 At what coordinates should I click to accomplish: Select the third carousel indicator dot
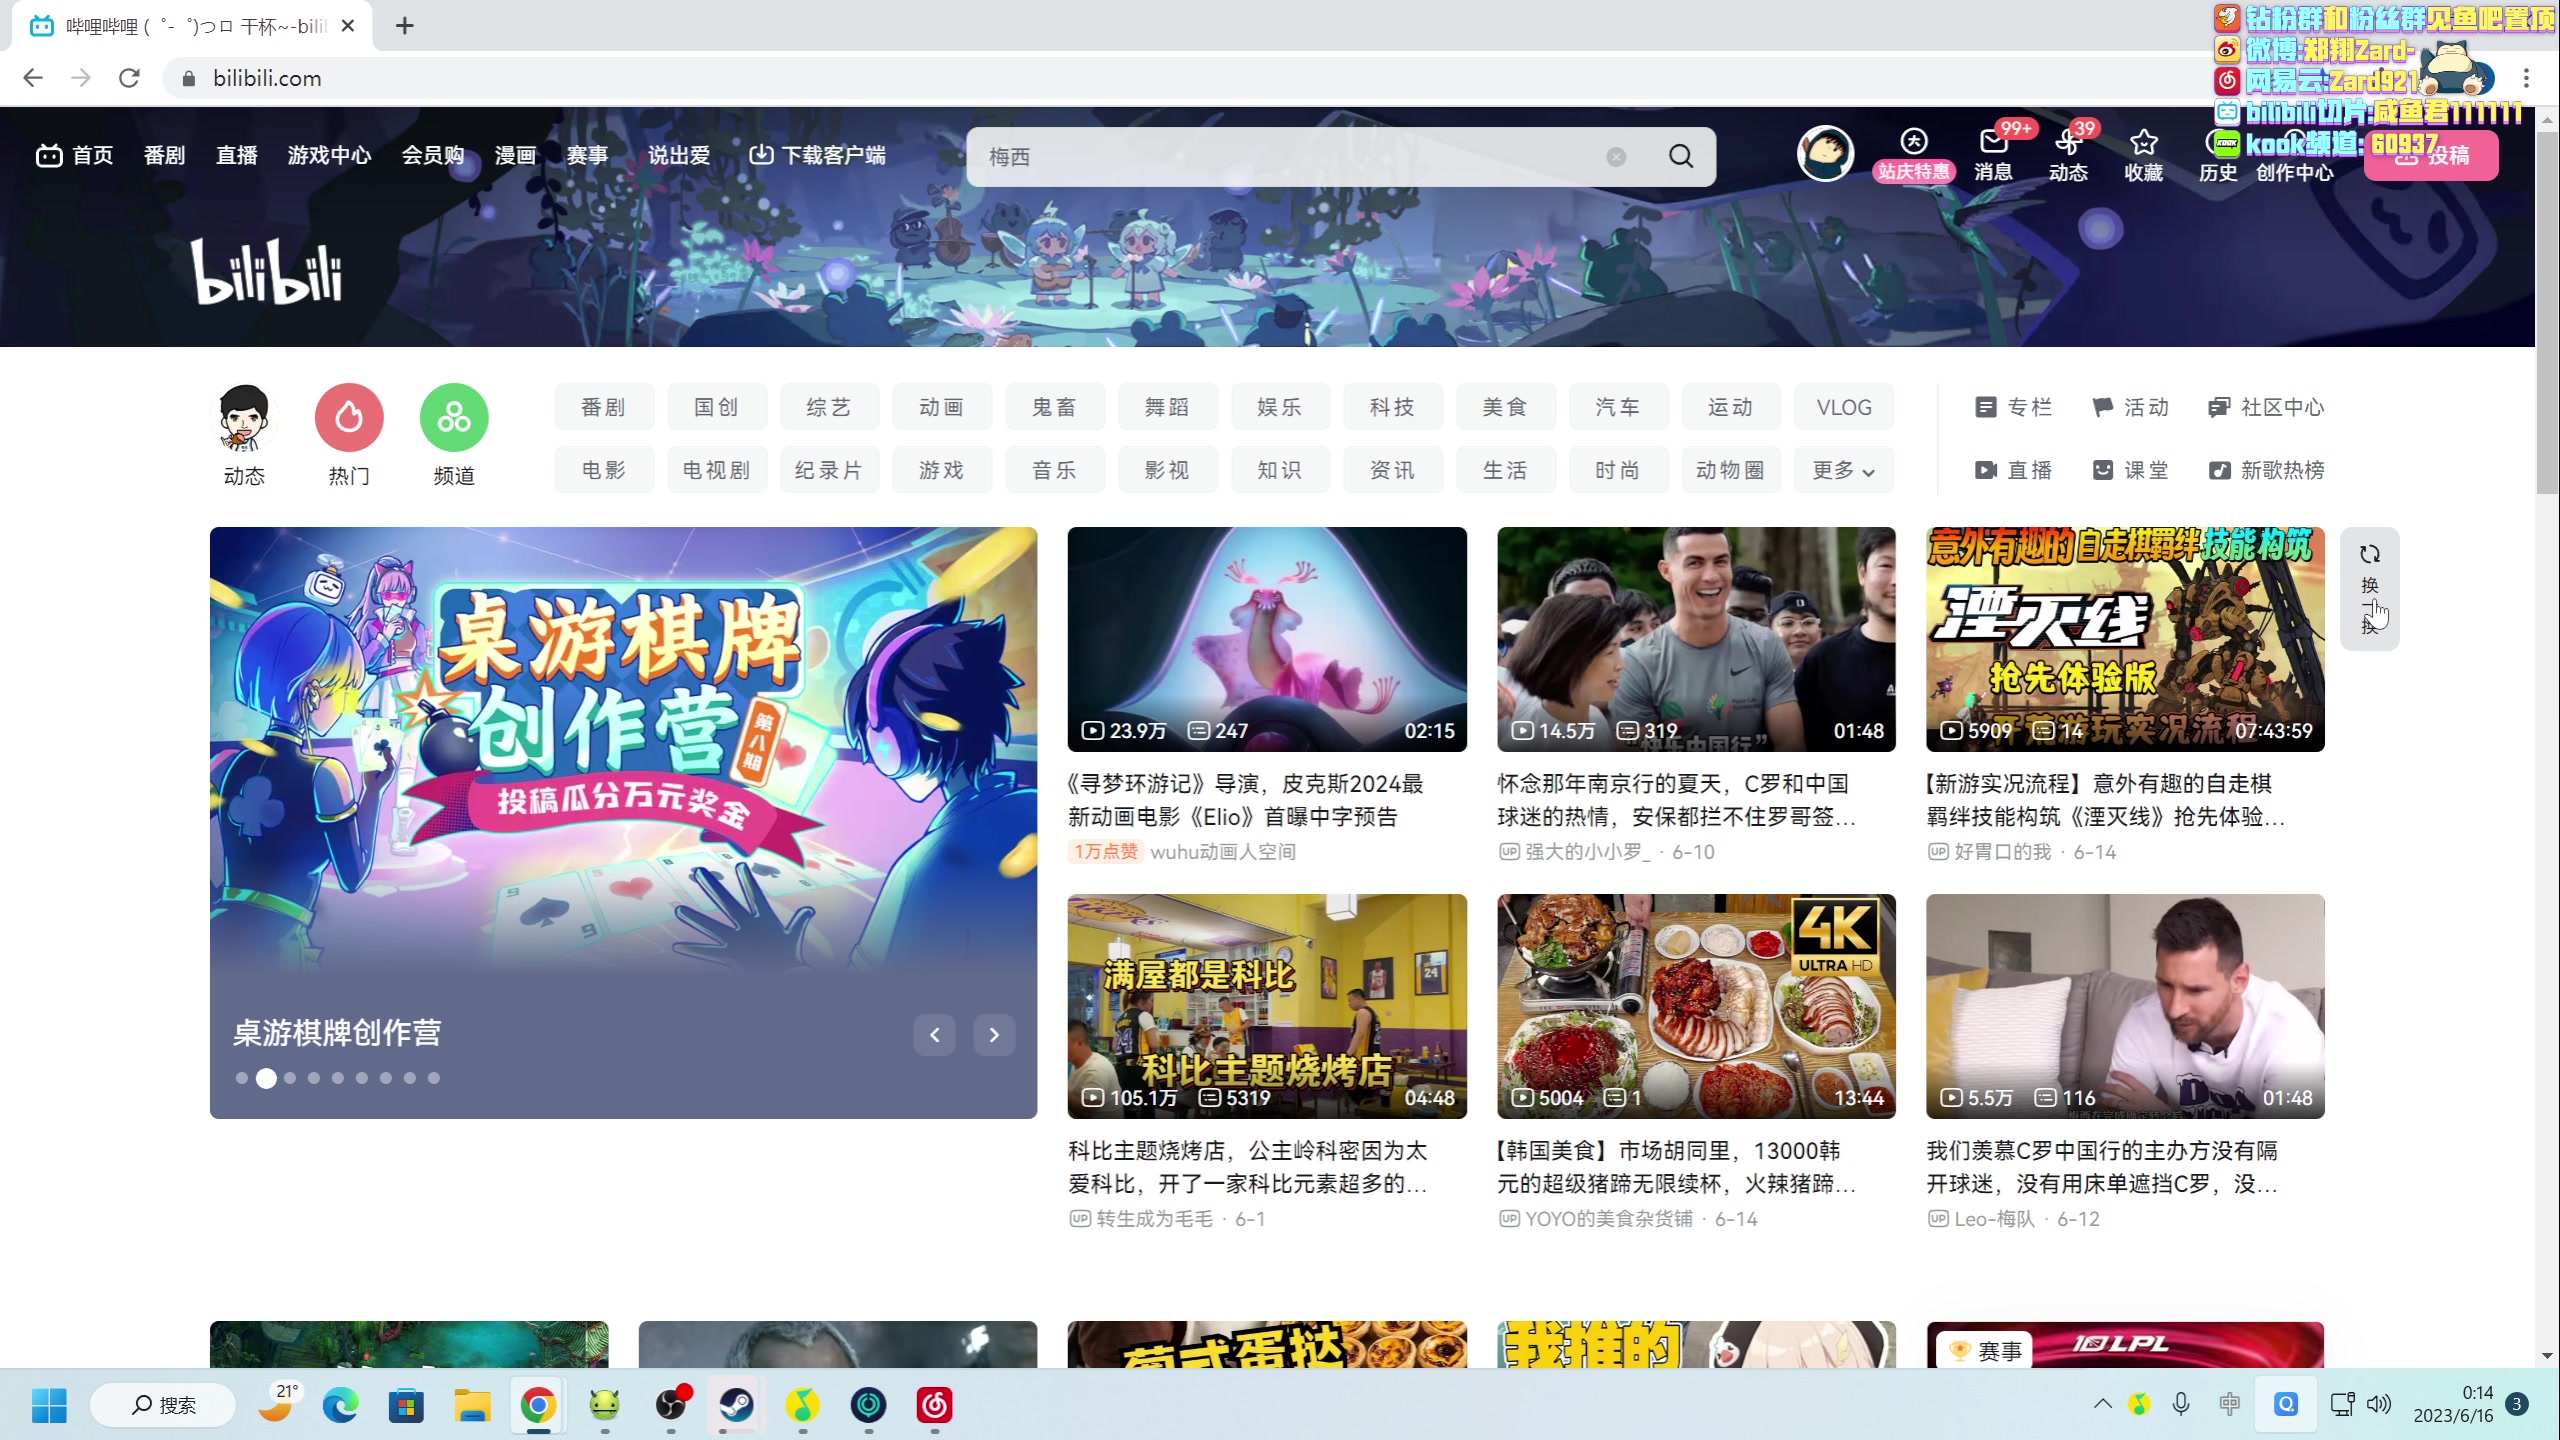(290, 1078)
